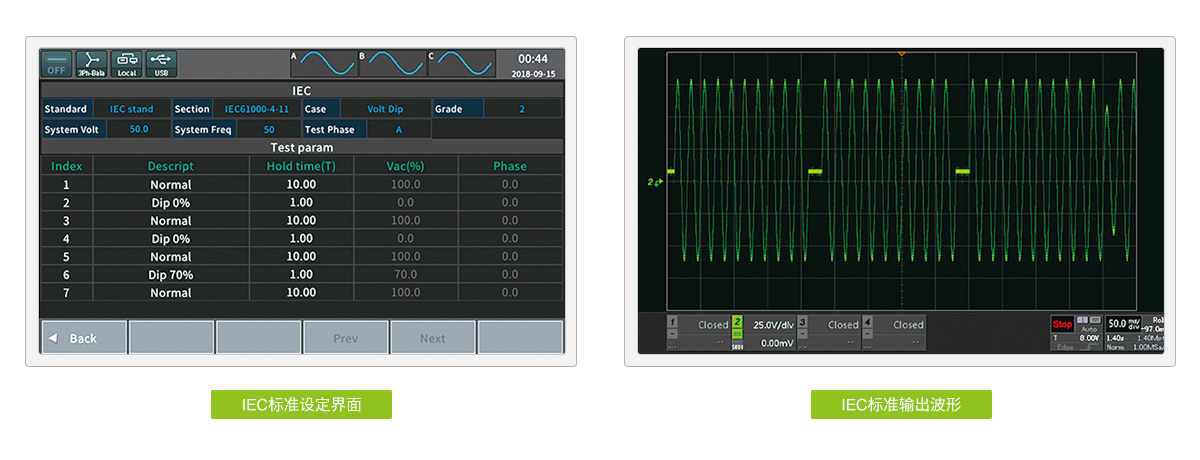Select the System Volt value 50.0
This screenshot has height=460, width=1200.
[x=138, y=129]
